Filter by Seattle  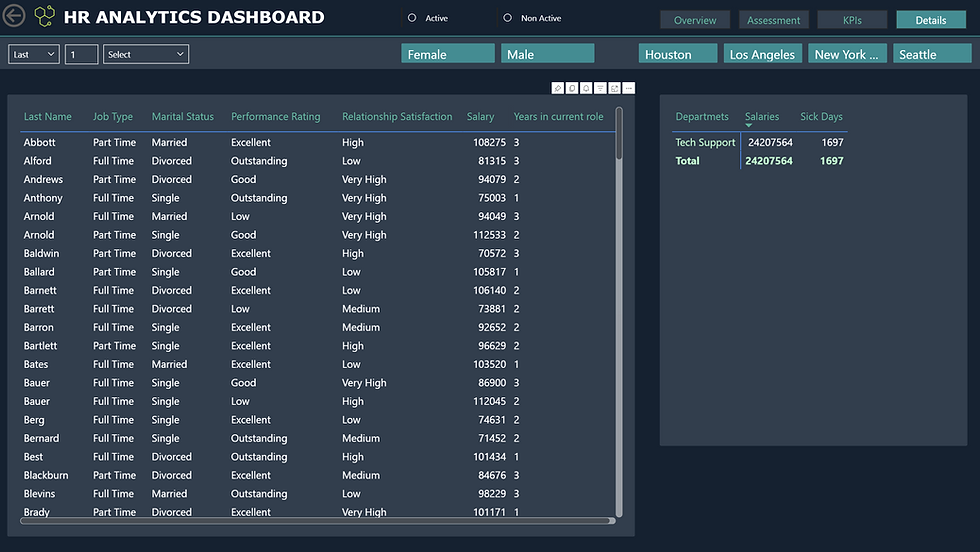click(932, 54)
